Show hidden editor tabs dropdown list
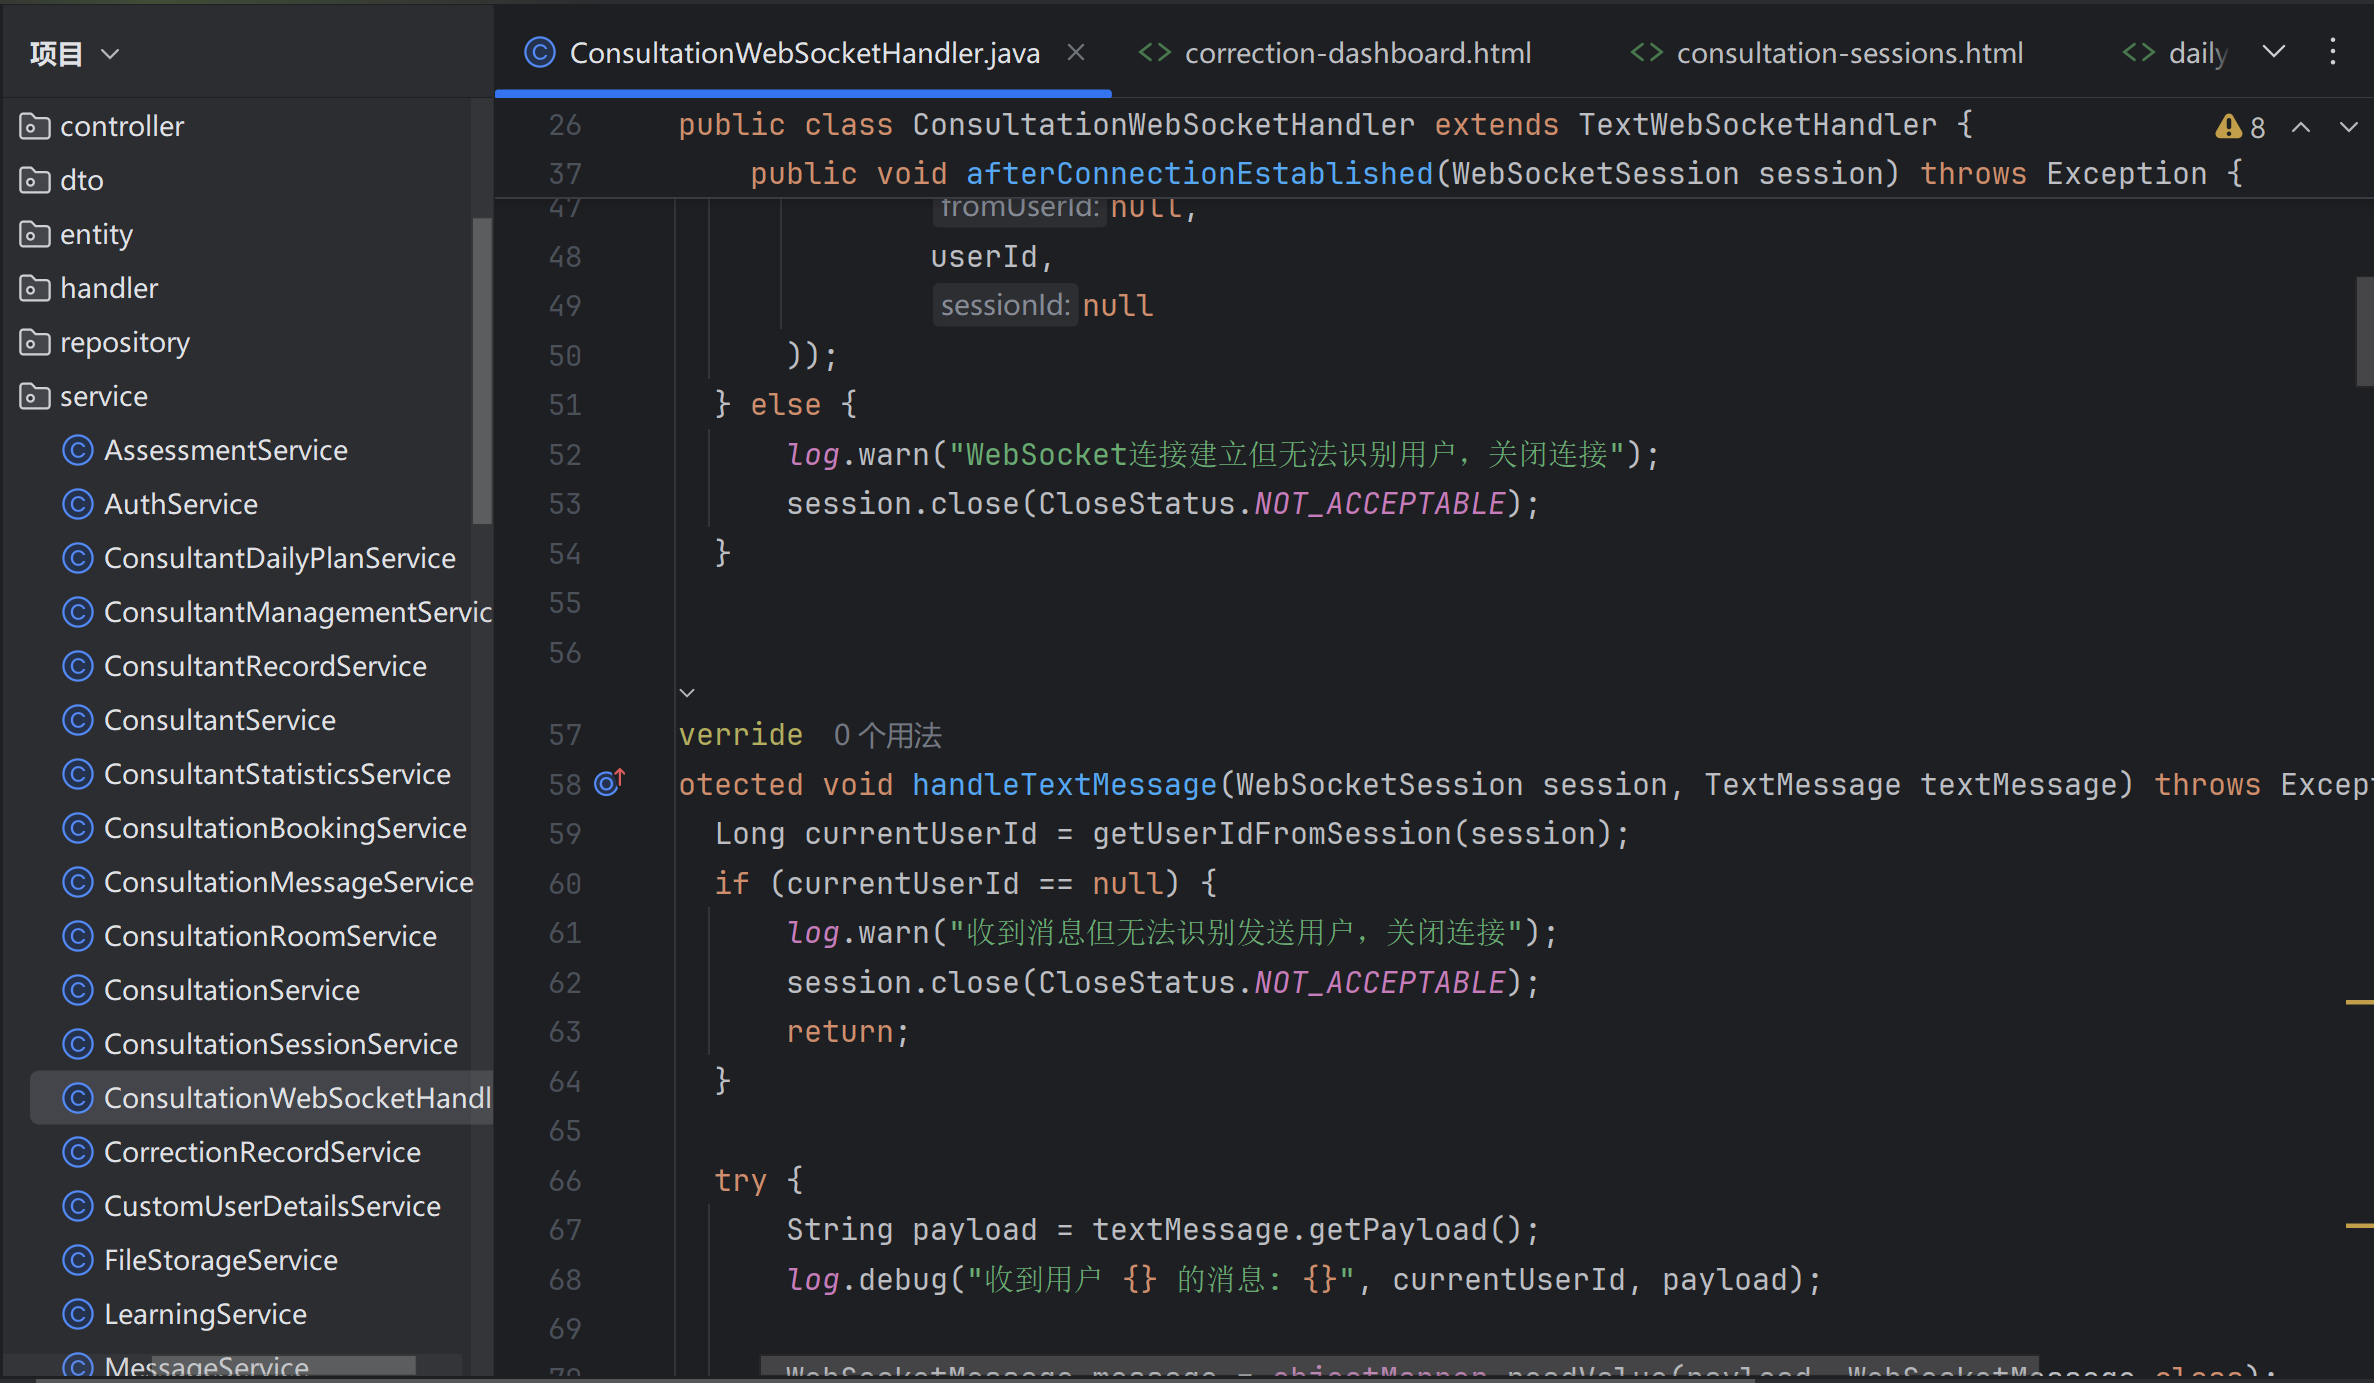 (2274, 52)
